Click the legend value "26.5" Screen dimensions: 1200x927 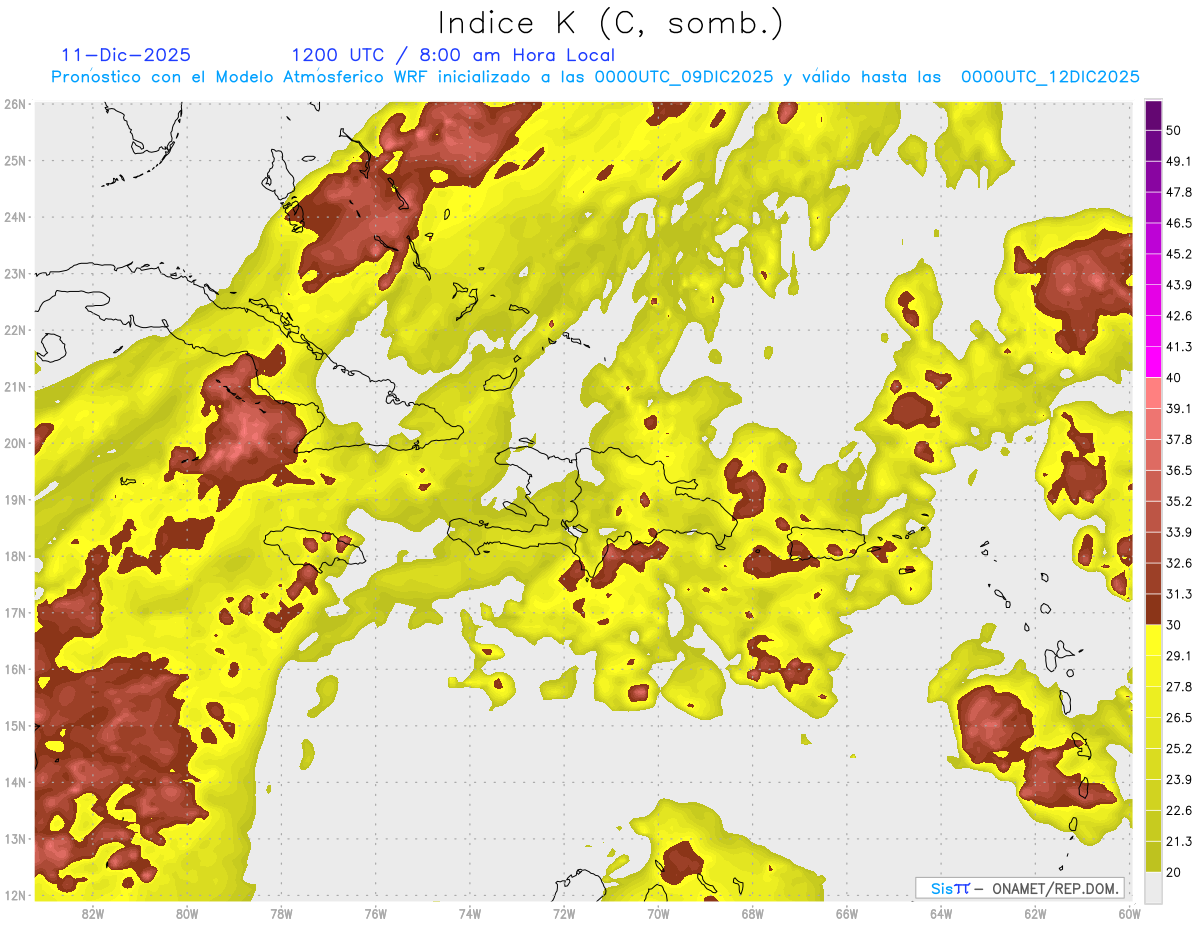1179,717
